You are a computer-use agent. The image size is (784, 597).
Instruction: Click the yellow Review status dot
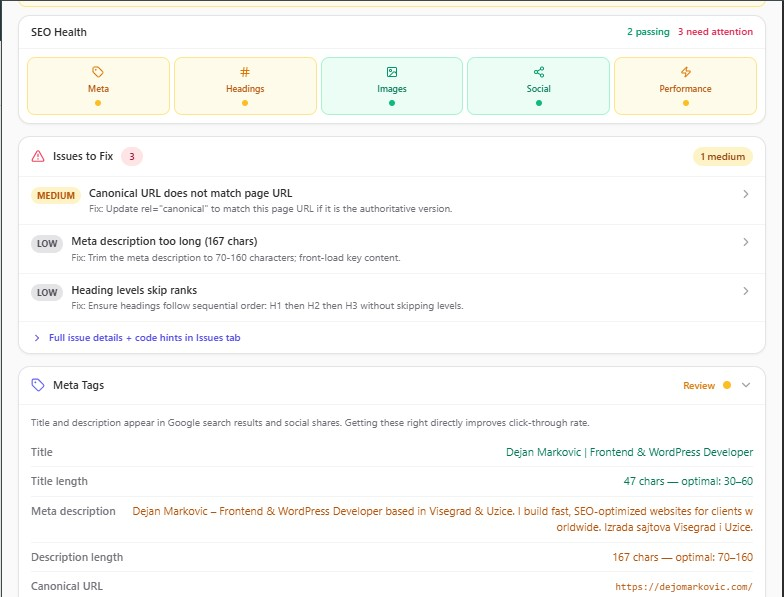point(727,385)
